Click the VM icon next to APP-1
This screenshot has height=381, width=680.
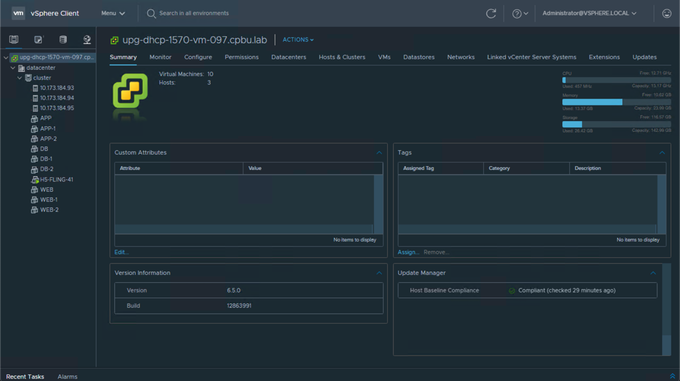pyautogui.click(x=34, y=129)
